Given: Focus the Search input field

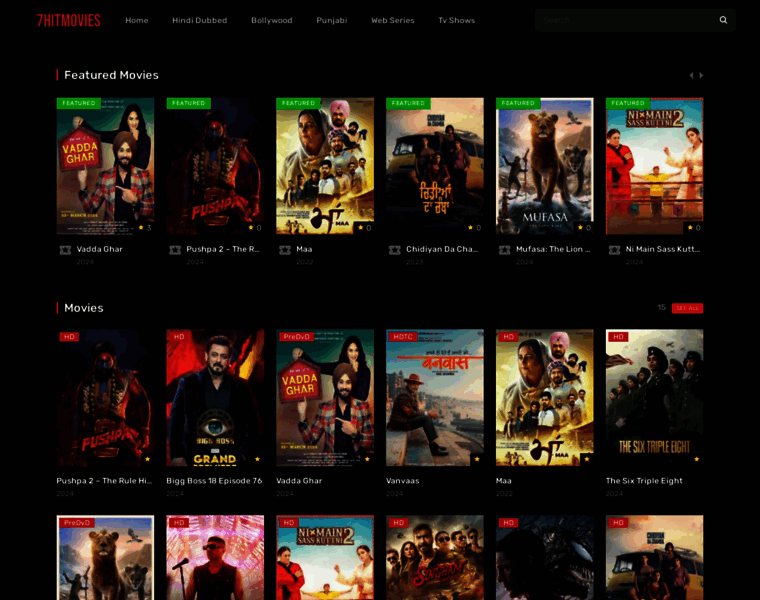Looking at the screenshot, I should [625, 20].
